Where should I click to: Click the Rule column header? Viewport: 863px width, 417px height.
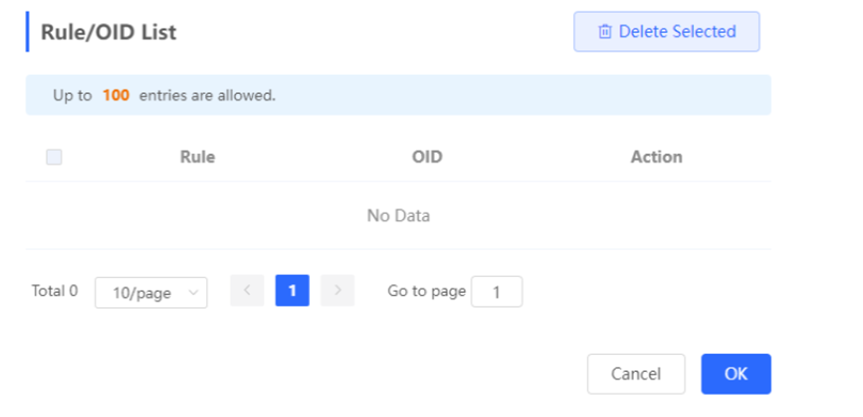[x=198, y=157]
